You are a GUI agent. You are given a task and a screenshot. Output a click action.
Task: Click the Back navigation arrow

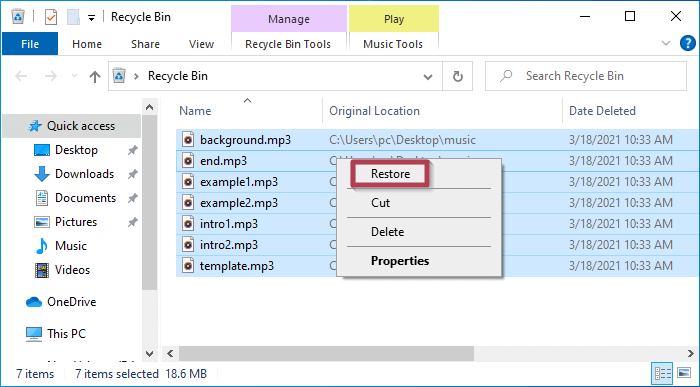[x=21, y=76]
